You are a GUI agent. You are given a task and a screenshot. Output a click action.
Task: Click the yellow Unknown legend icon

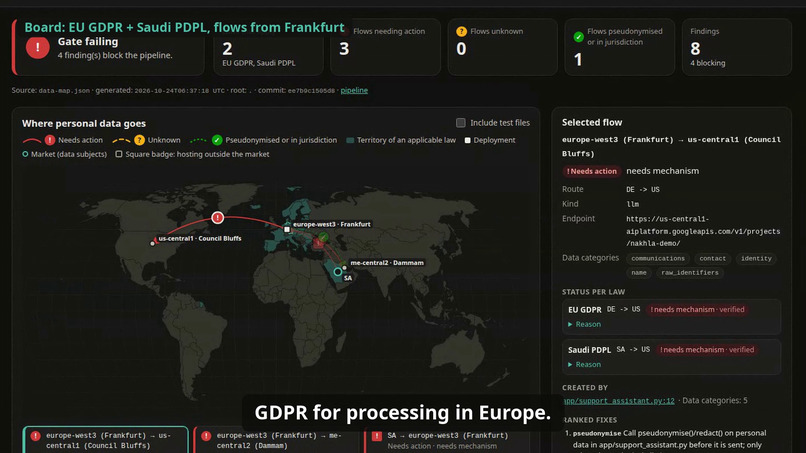click(139, 140)
